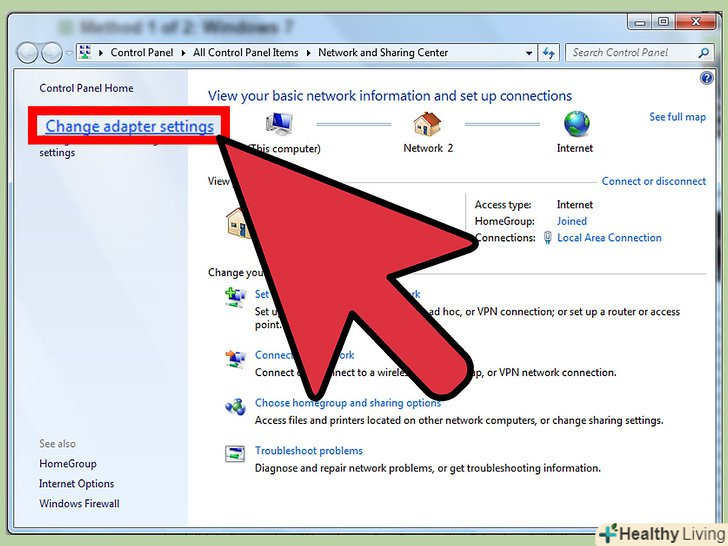Expand the arrow after the Control Panel breadcrumb
The width and height of the screenshot is (728, 546).
[x=183, y=53]
